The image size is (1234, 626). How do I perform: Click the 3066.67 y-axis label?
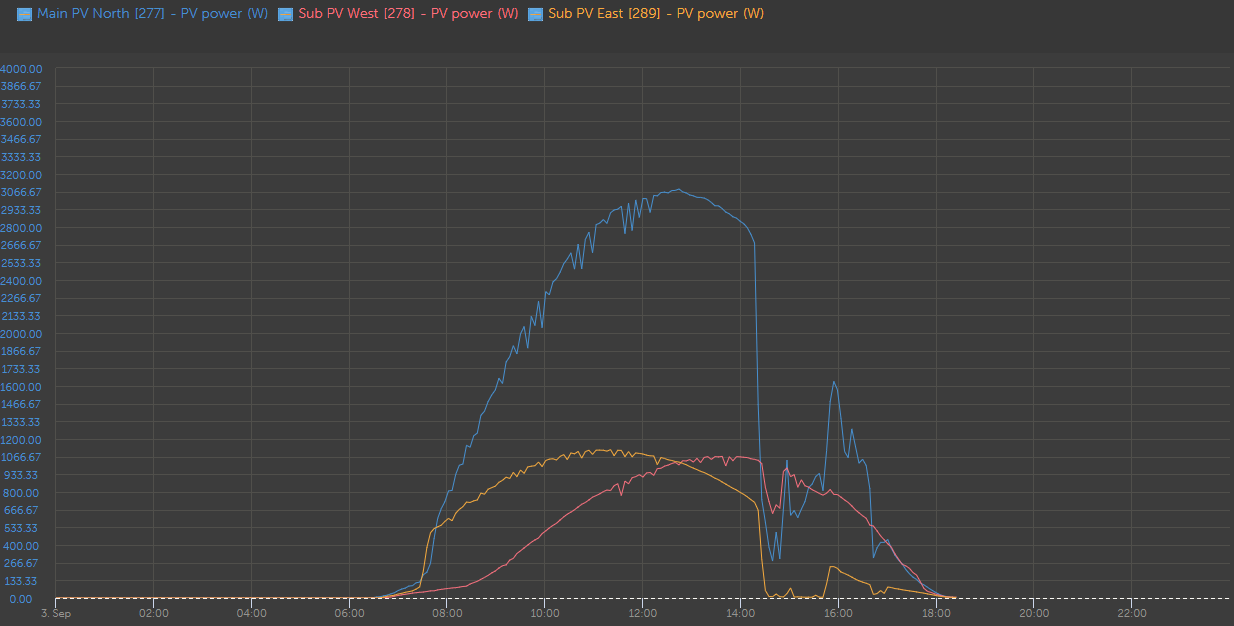[21, 192]
